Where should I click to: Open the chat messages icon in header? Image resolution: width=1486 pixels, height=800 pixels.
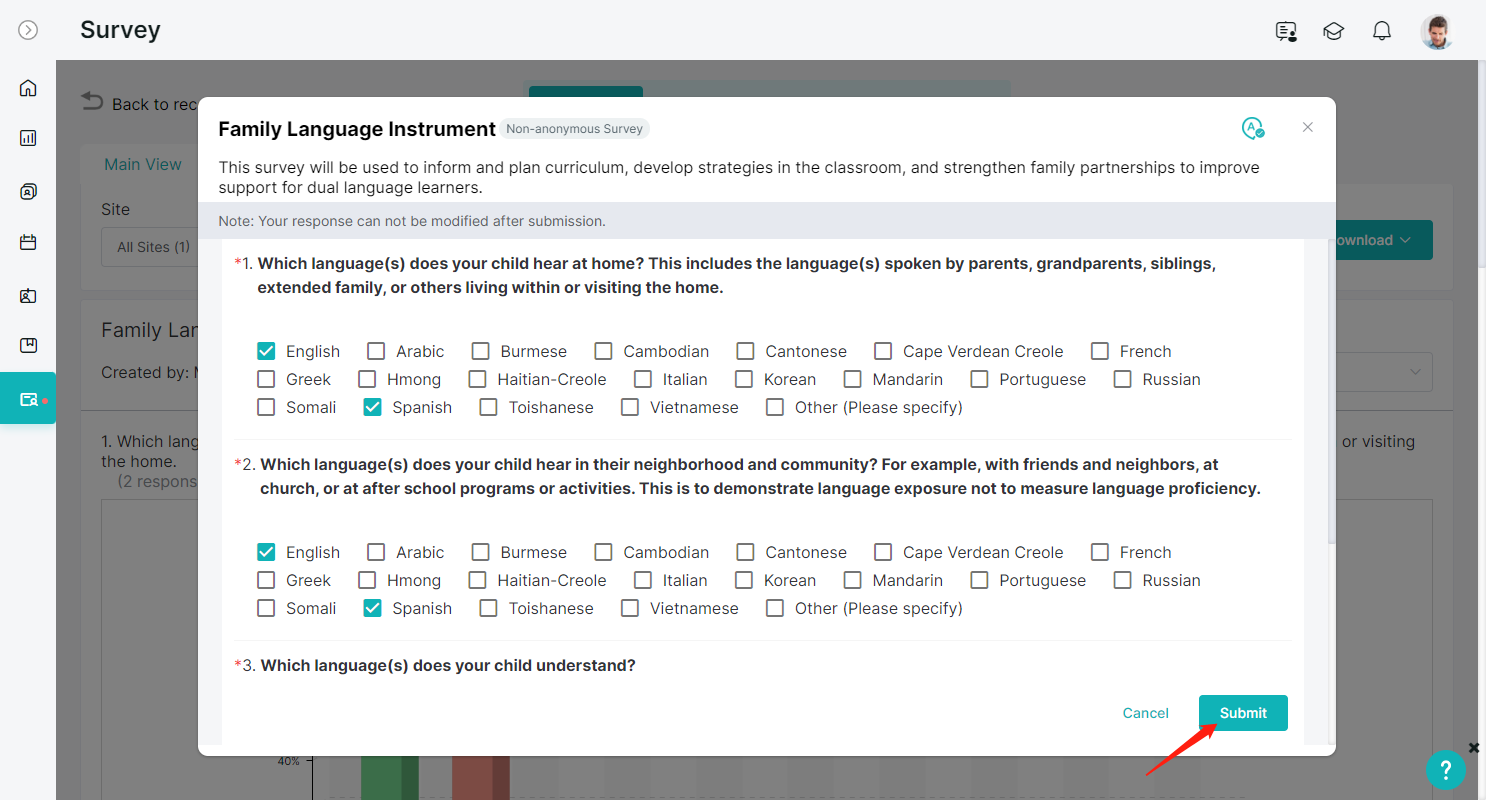tap(1286, 31)
